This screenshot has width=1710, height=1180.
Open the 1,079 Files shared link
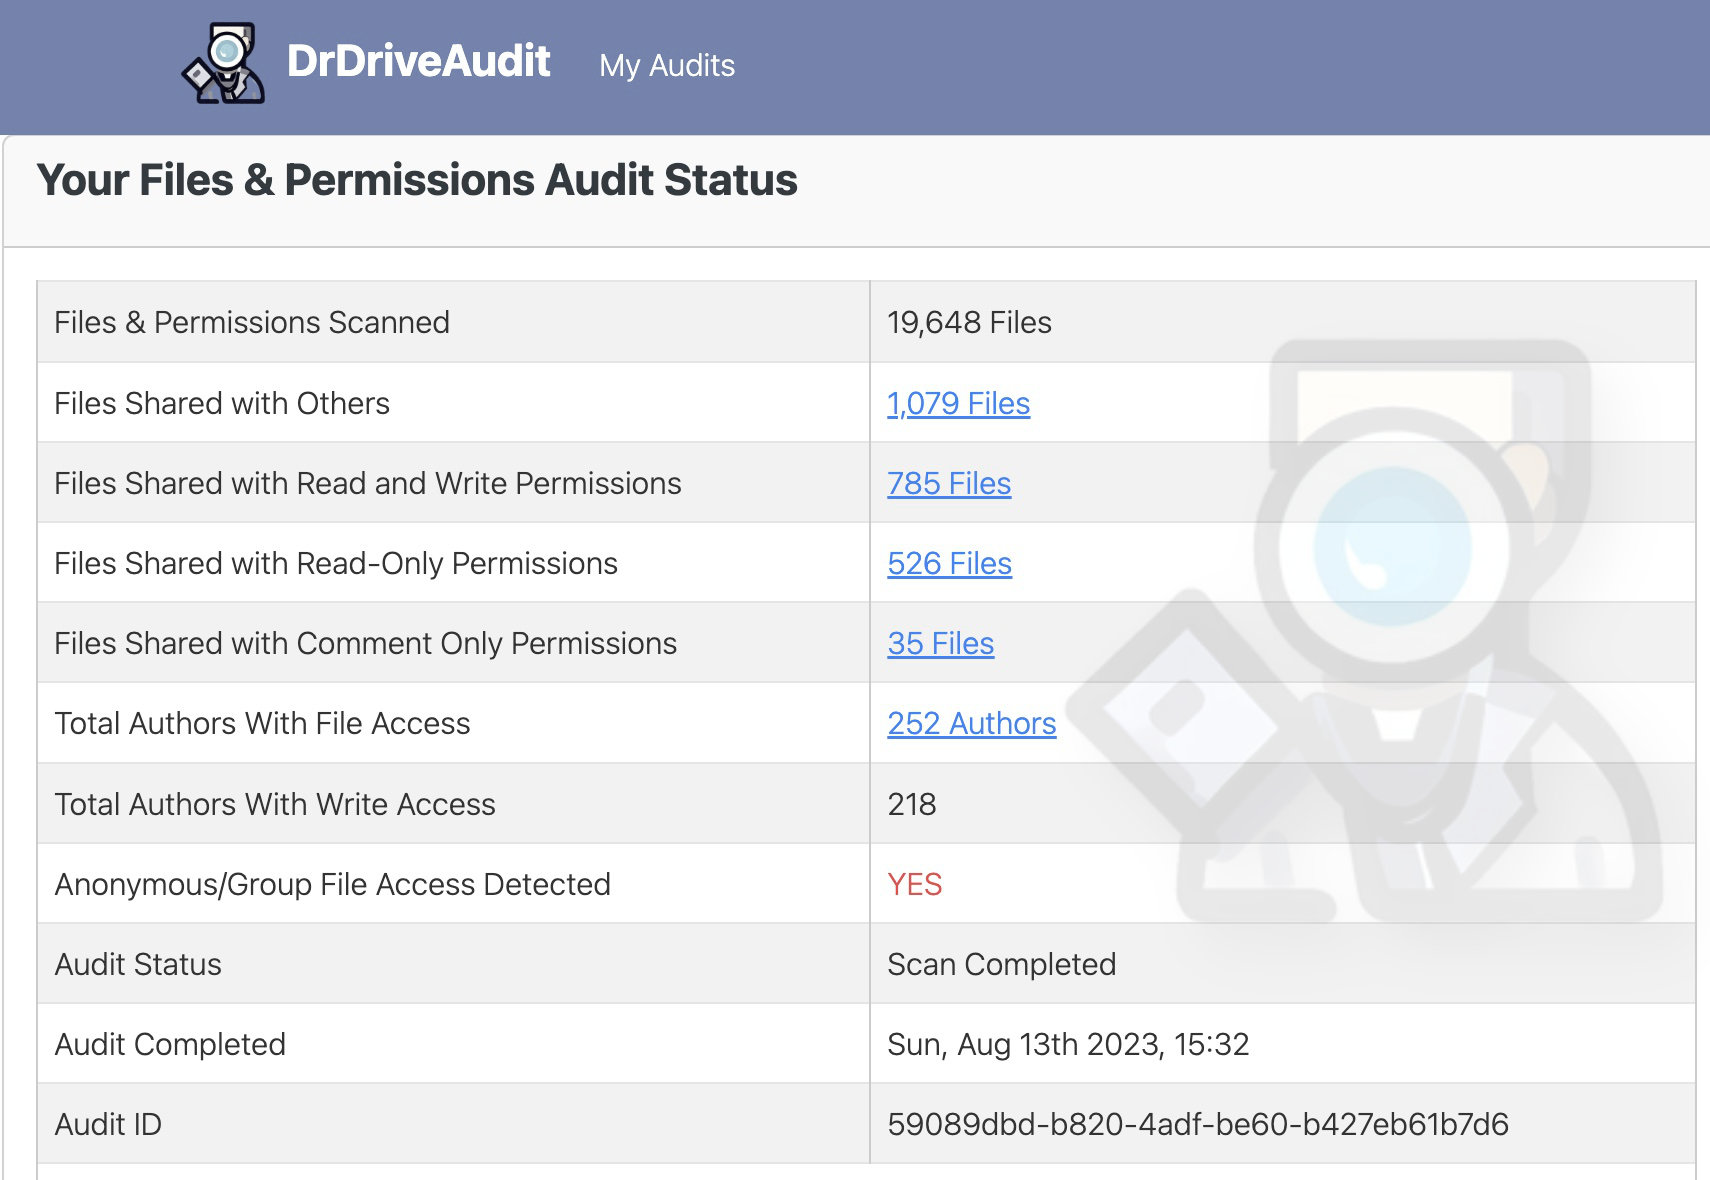tap(958, 403)
